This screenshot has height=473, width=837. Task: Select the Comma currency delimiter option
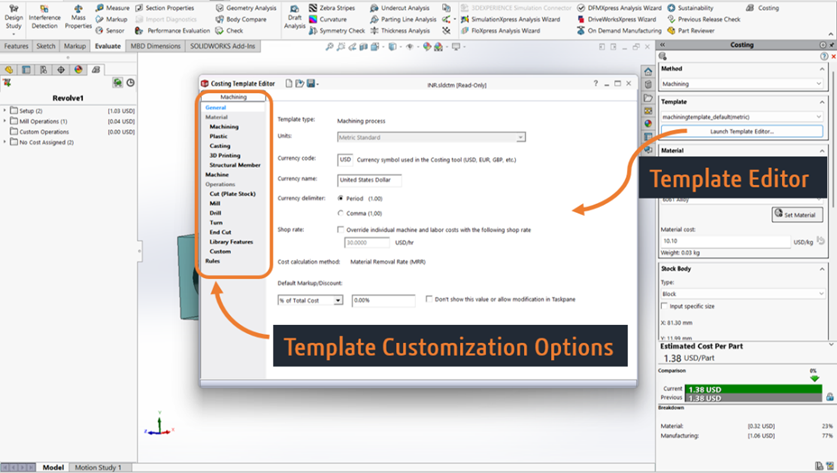click(x=341, y=213)
